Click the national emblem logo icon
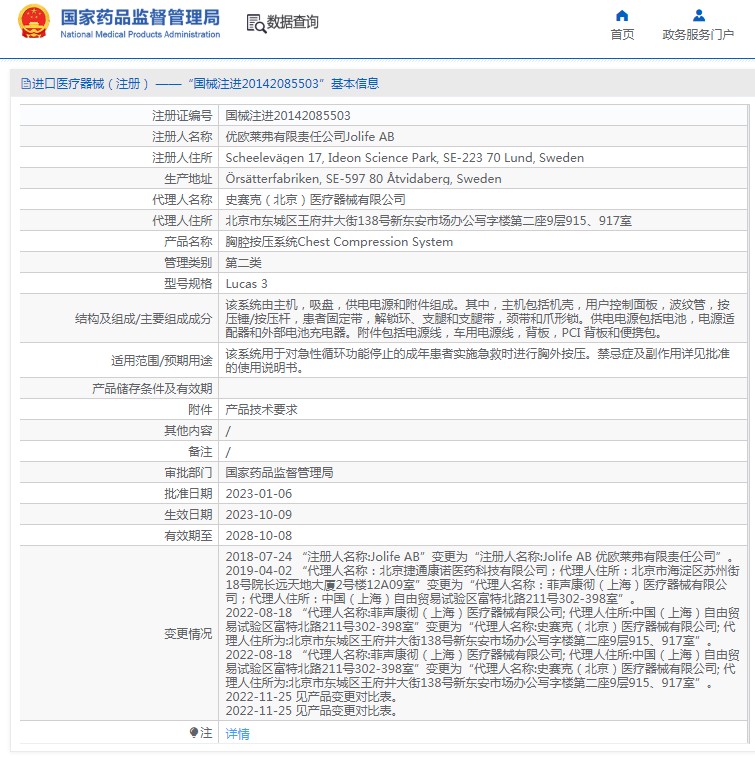755x758 pixels. 34,22
